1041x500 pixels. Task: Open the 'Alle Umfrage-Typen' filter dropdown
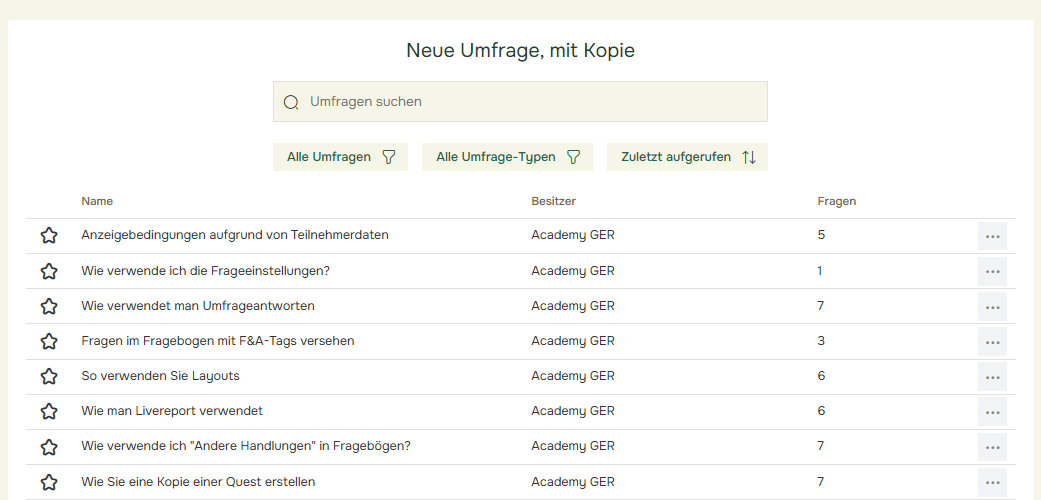[507, 157]
